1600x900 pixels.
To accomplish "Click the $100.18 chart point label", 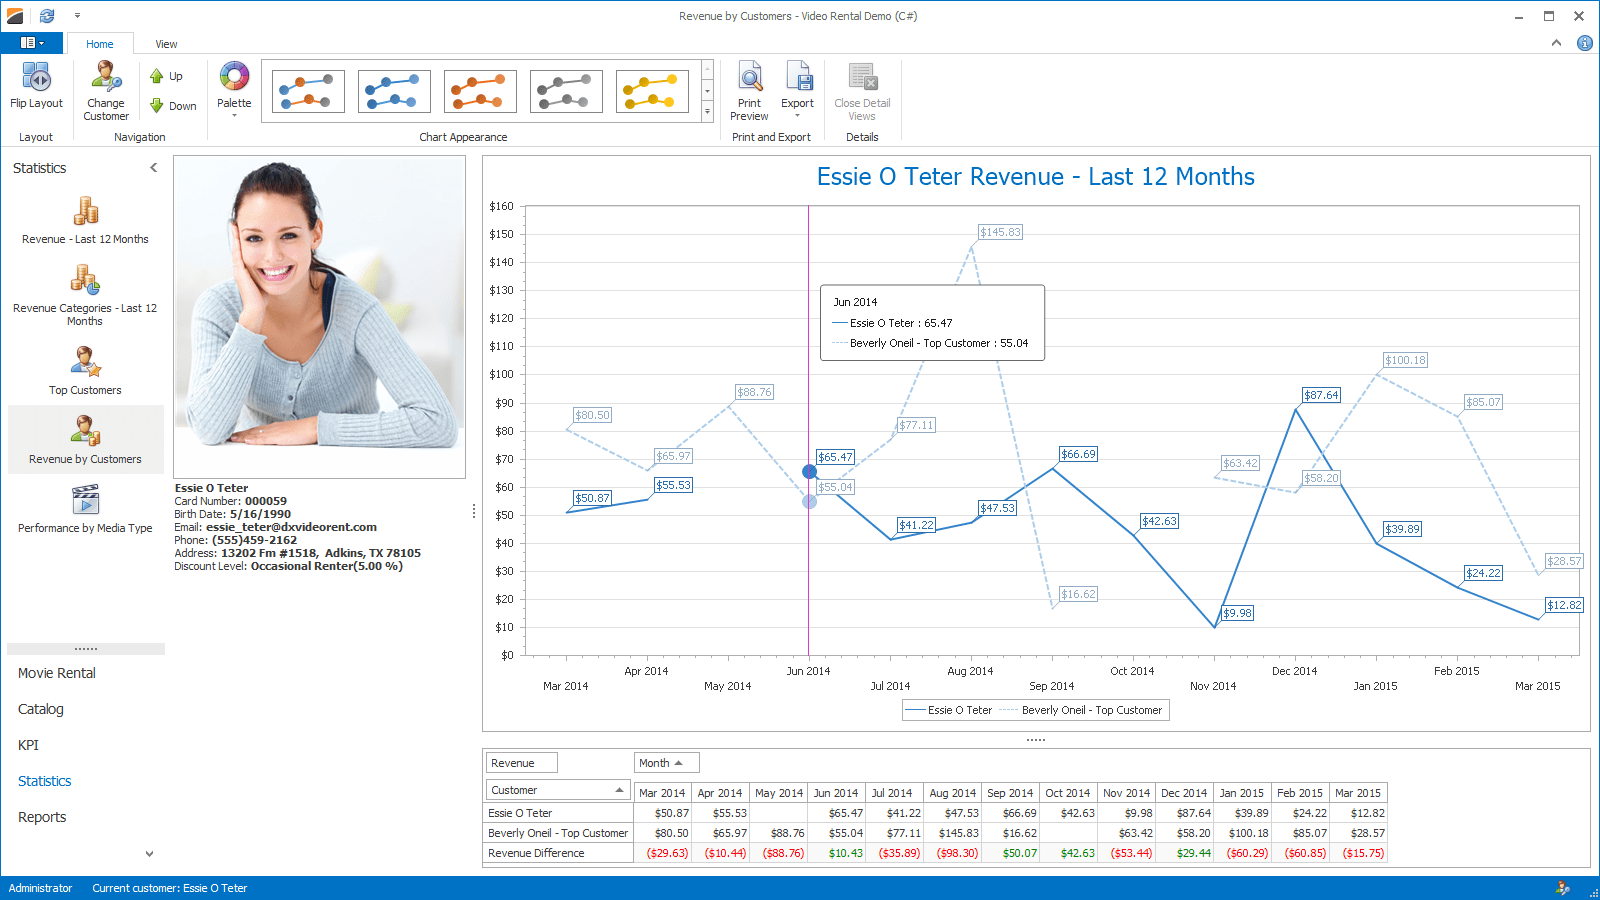I will [1406, 360].
